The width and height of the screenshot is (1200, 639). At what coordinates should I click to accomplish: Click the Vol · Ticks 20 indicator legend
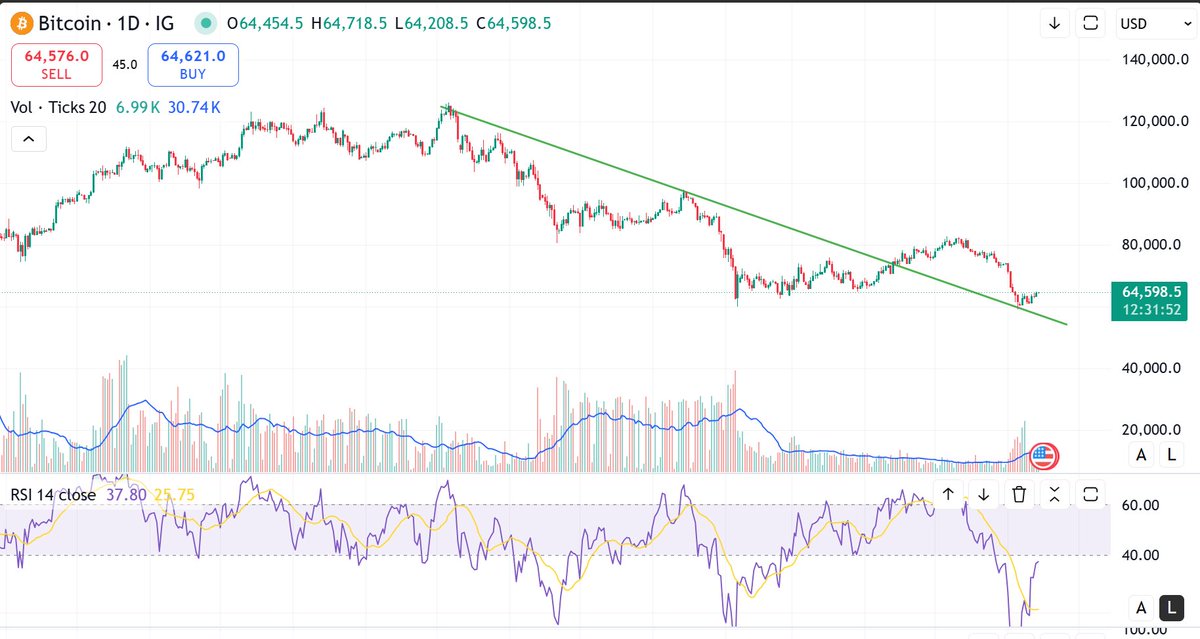point(58,107)
